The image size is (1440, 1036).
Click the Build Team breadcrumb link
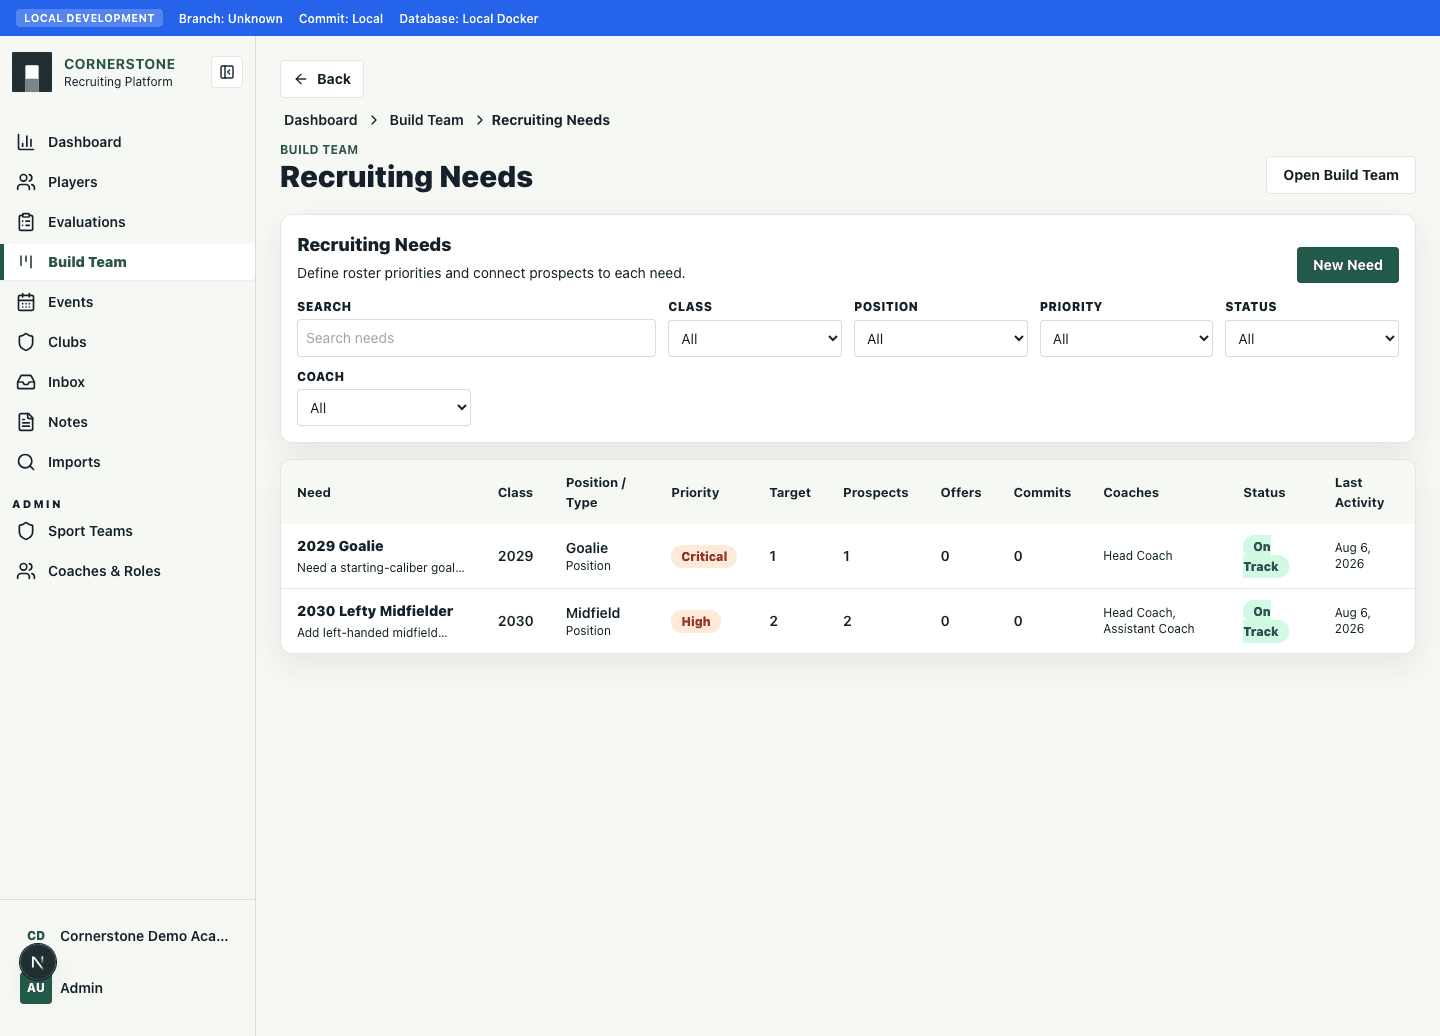pyautogui.click(x=427, y=120)
